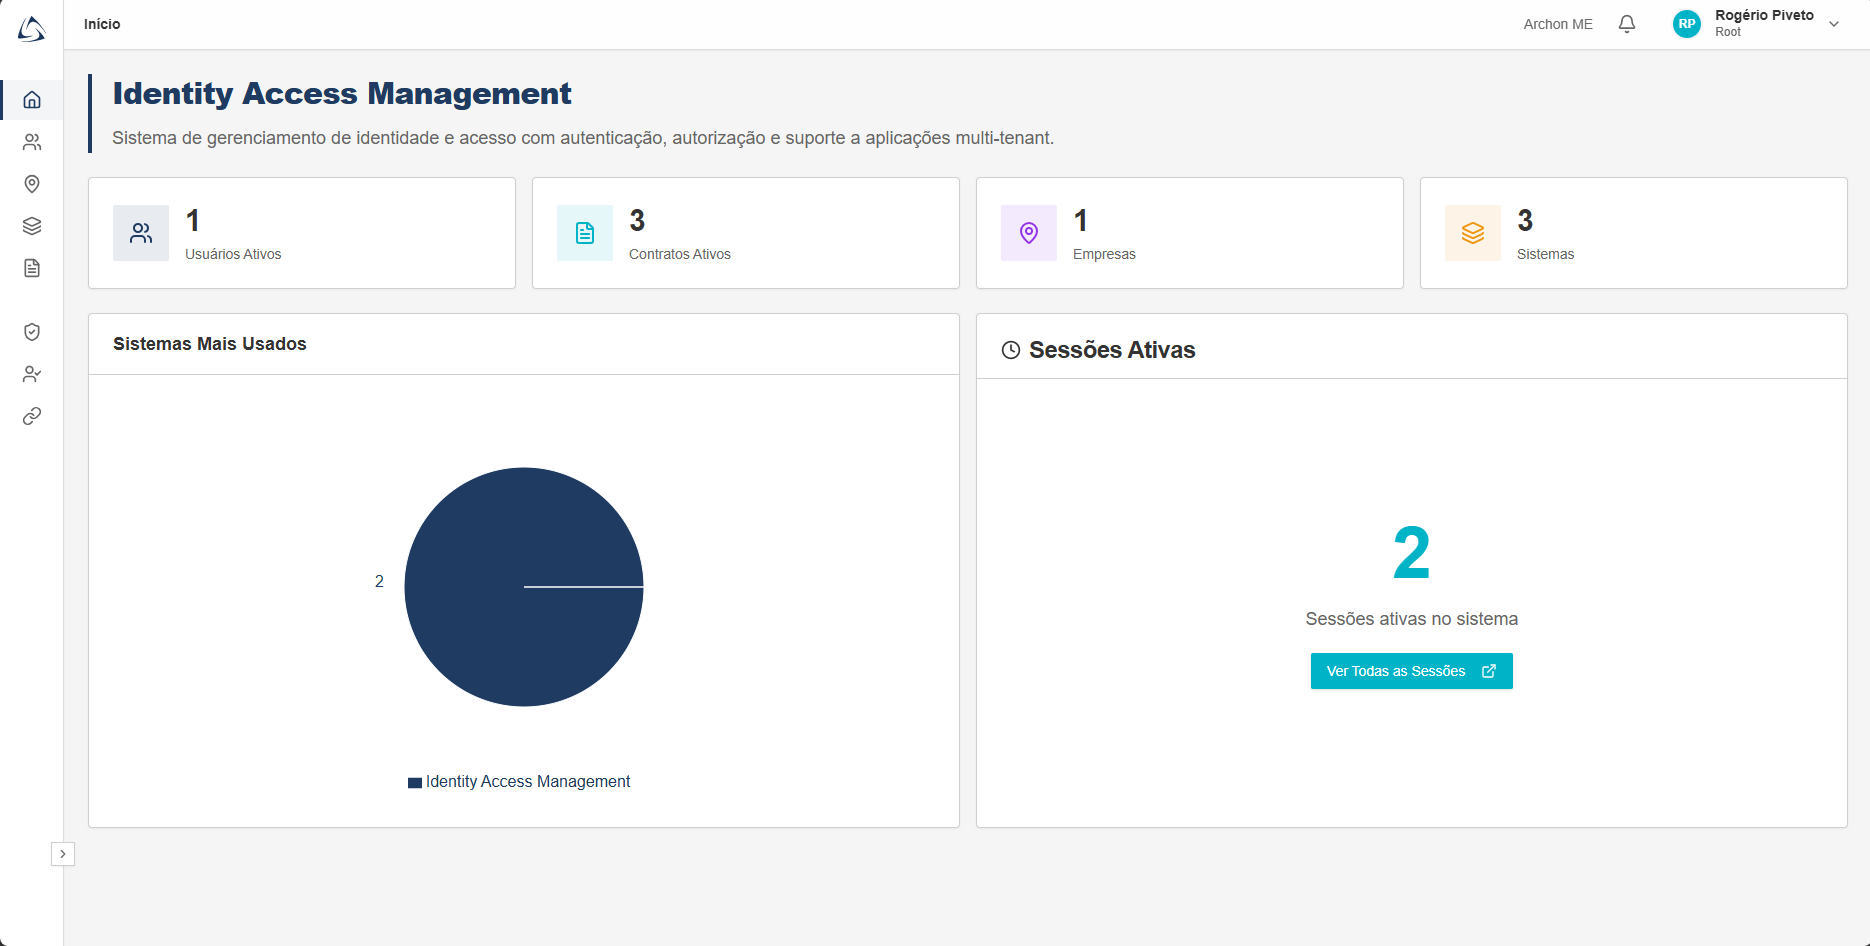Click the Sistemas Mais Usados heading
1870x946 pixels.
(210, 344)
